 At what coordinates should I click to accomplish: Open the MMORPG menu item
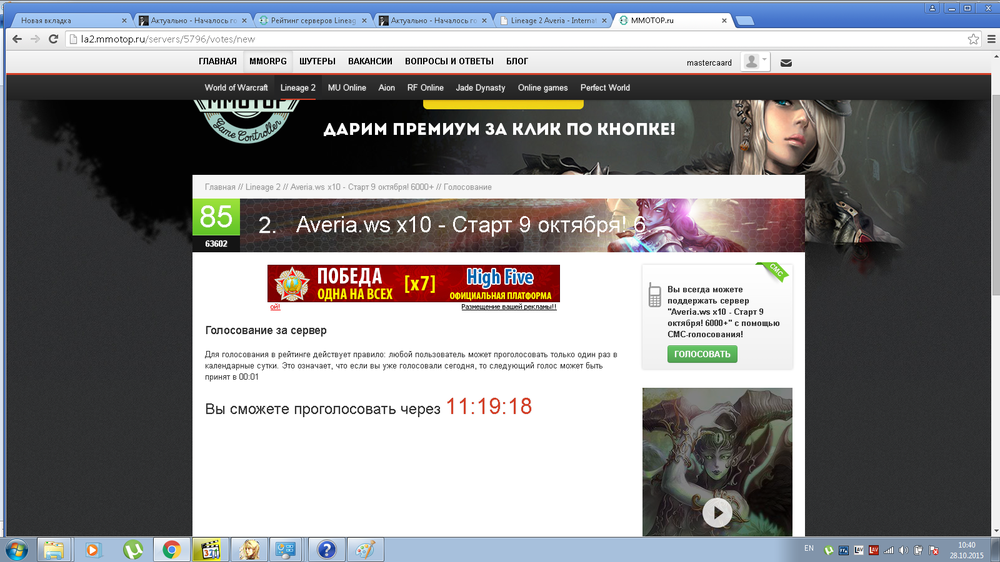tap(268, 61)
